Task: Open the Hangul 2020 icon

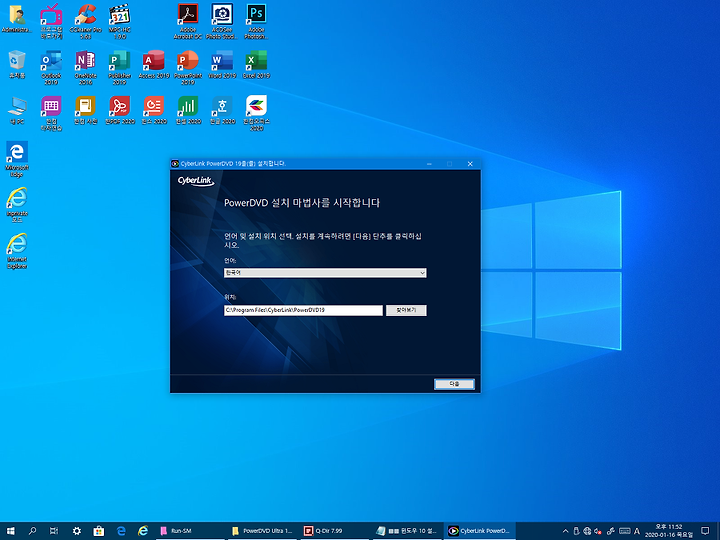Action: (222, 110)
